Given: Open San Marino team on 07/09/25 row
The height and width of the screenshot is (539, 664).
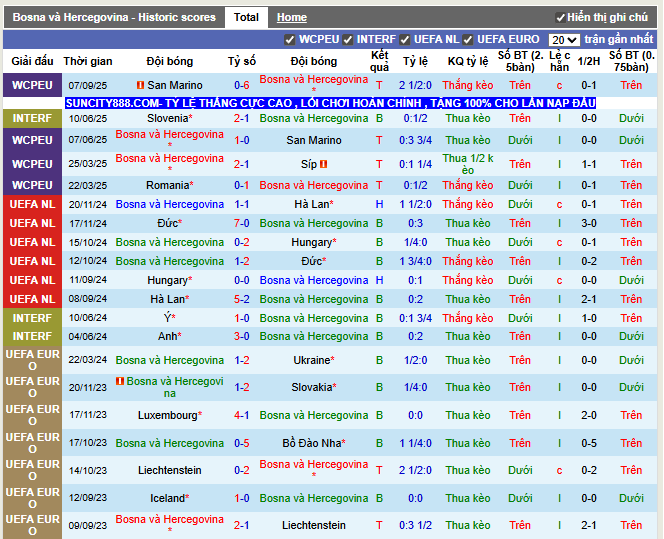Looking at the screenshot, I should 175,85.
